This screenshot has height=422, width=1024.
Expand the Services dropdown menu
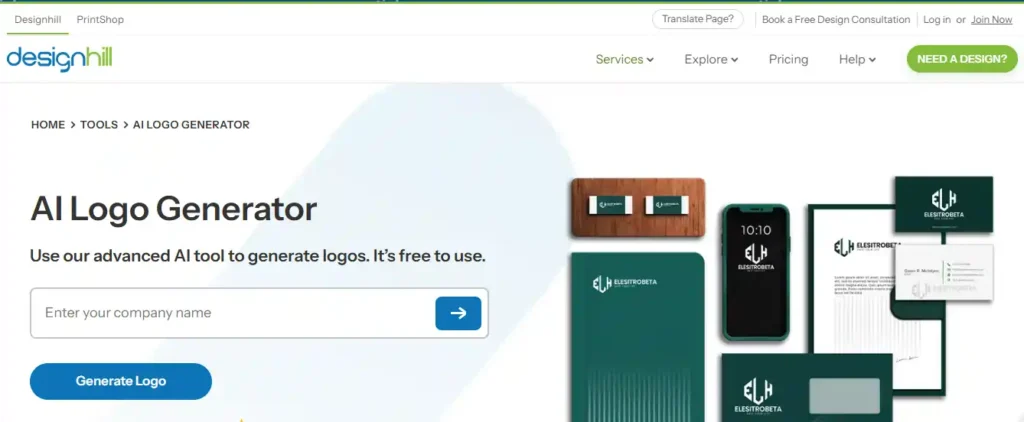(x=624, y=59)
